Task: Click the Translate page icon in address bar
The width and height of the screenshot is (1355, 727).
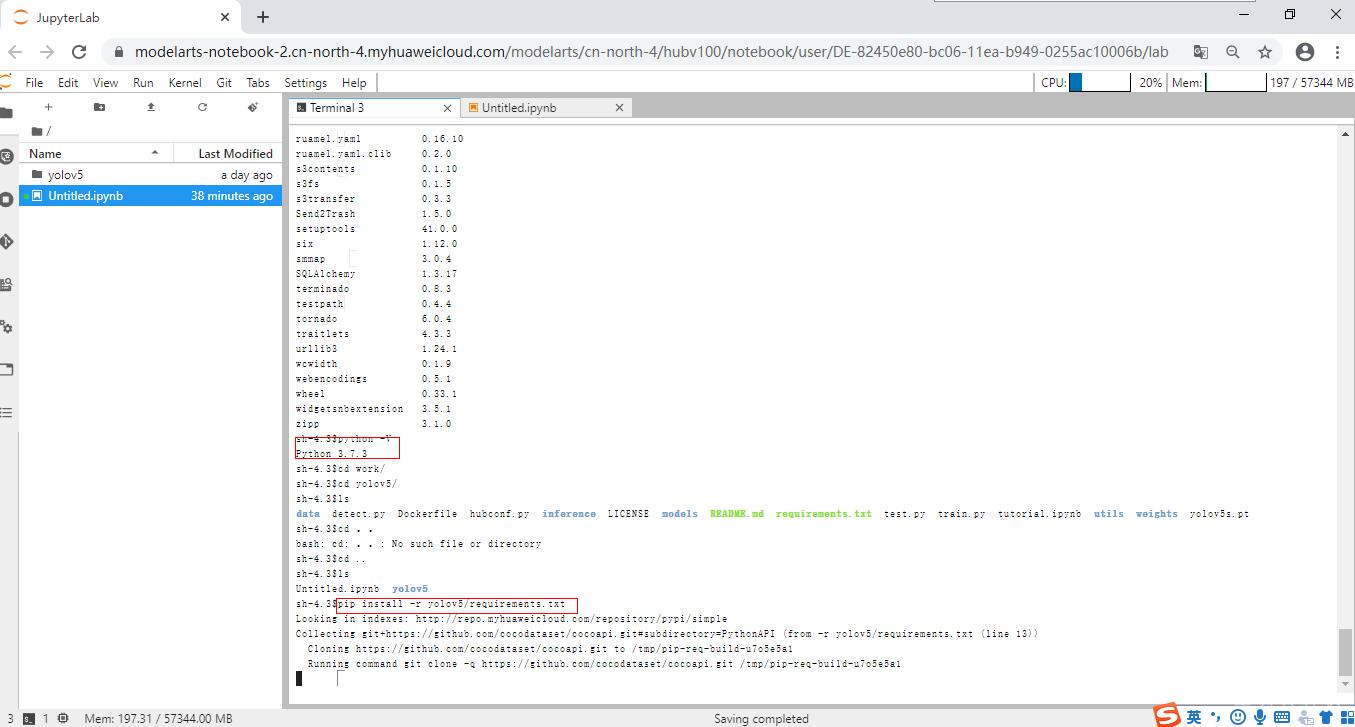Action: coord(1201,52)
